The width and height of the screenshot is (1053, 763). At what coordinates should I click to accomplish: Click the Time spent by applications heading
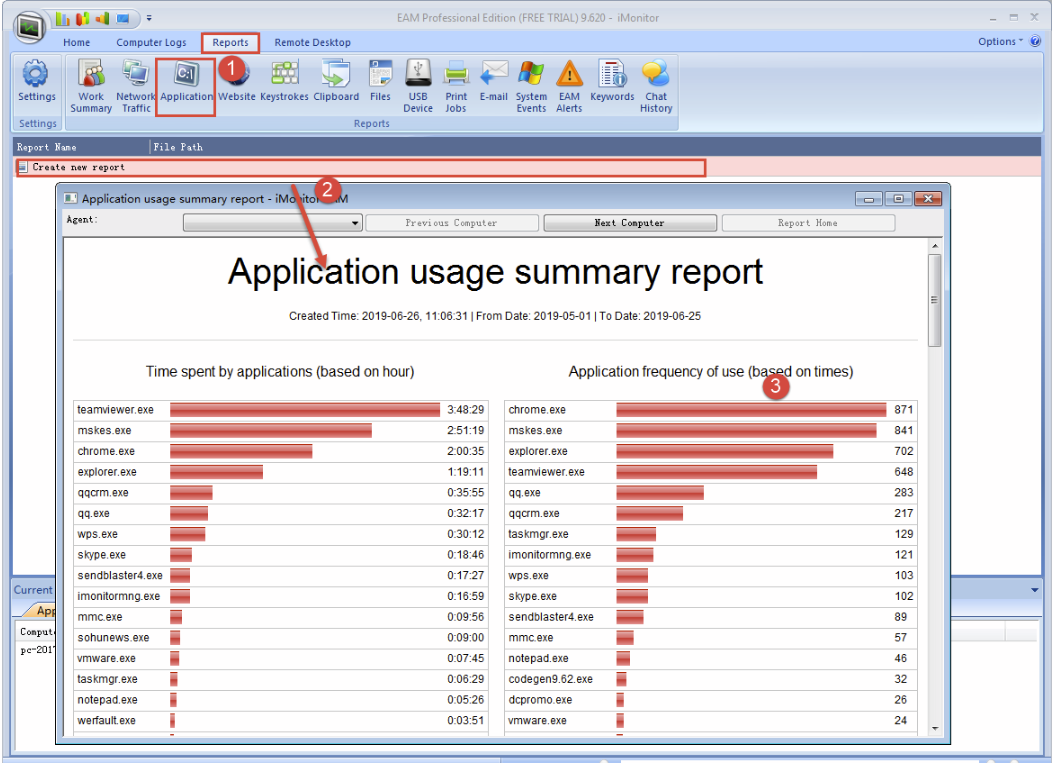click(280, 371)
